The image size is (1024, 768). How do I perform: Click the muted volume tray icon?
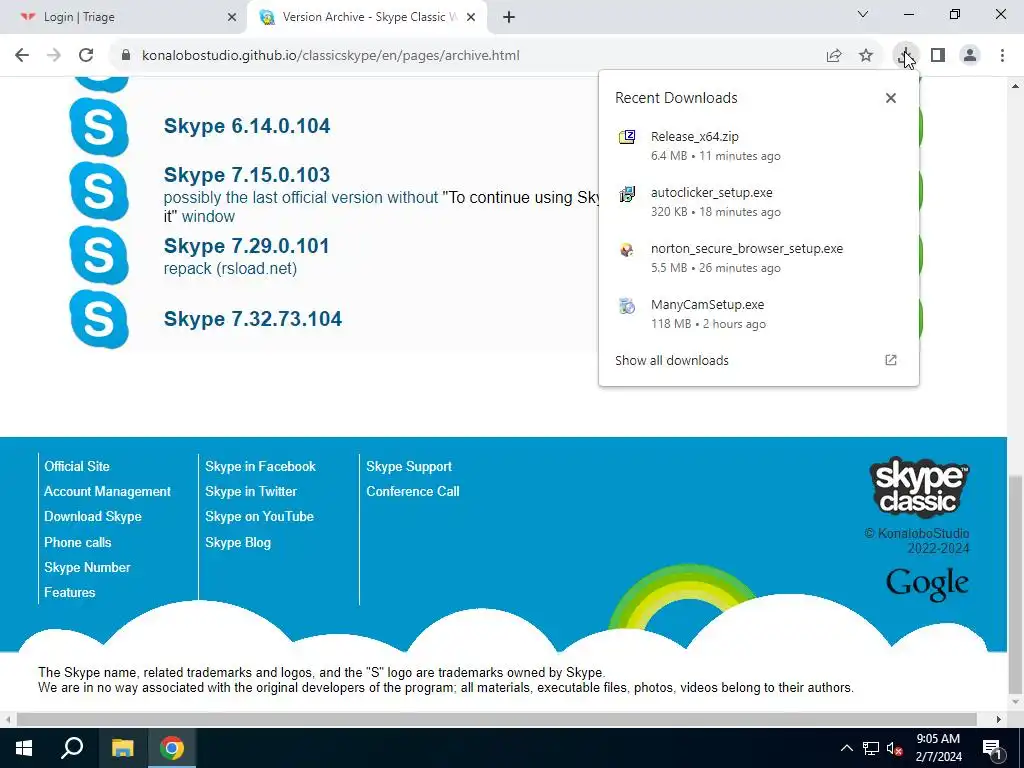[895, 748]
